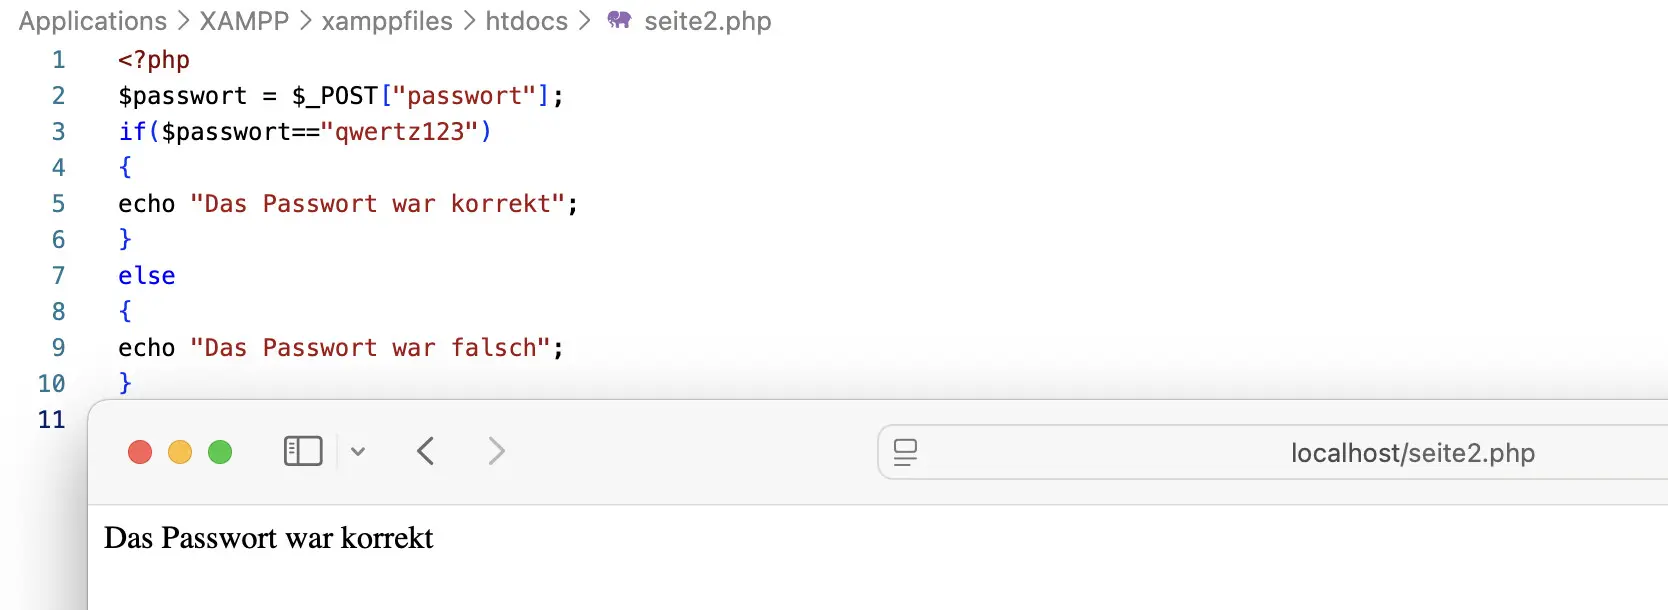
Task: Click the red close window button
Action: (x=140, y=452)
